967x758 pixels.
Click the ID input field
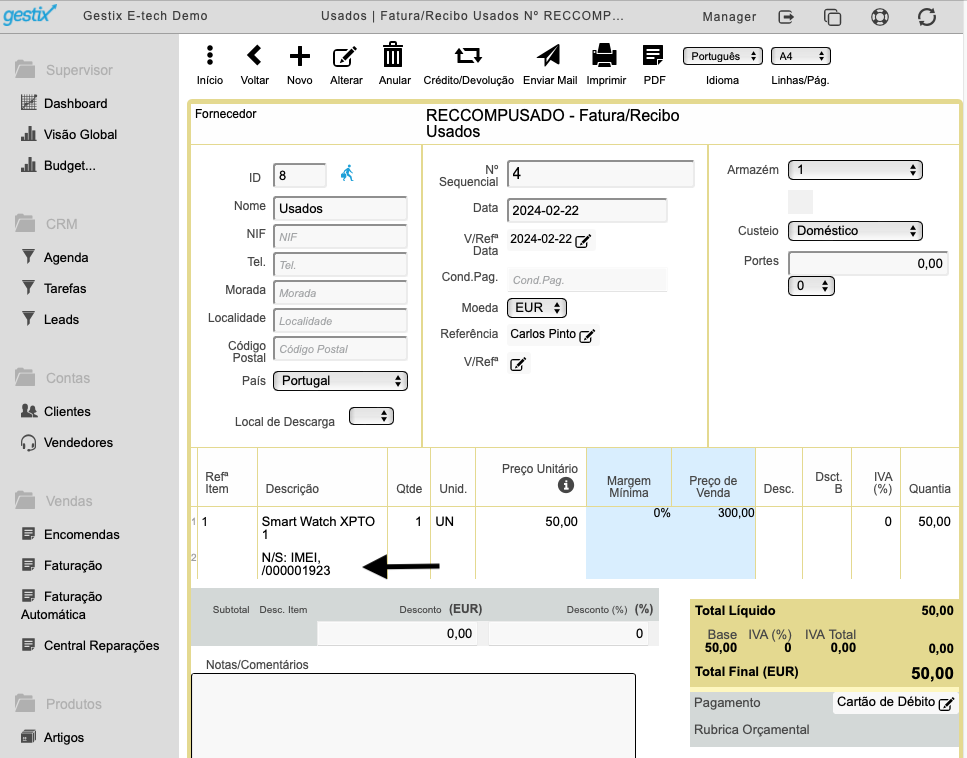[300, 176]
